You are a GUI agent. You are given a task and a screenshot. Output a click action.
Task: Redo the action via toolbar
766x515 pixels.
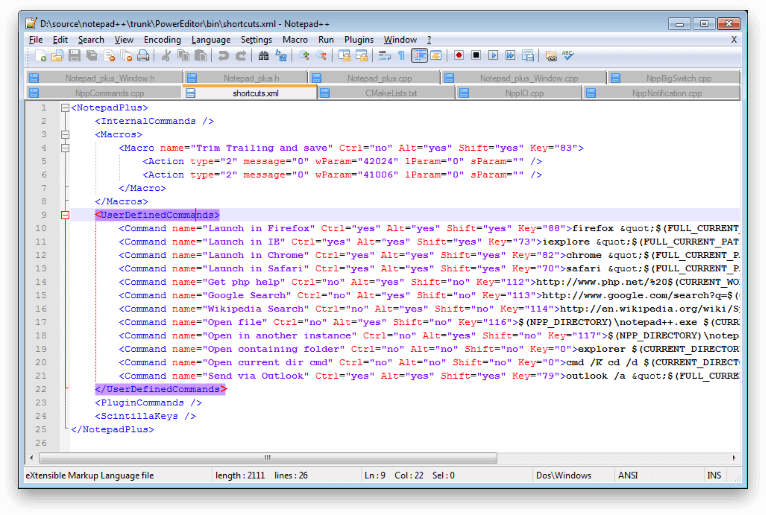tap(241, 56)
